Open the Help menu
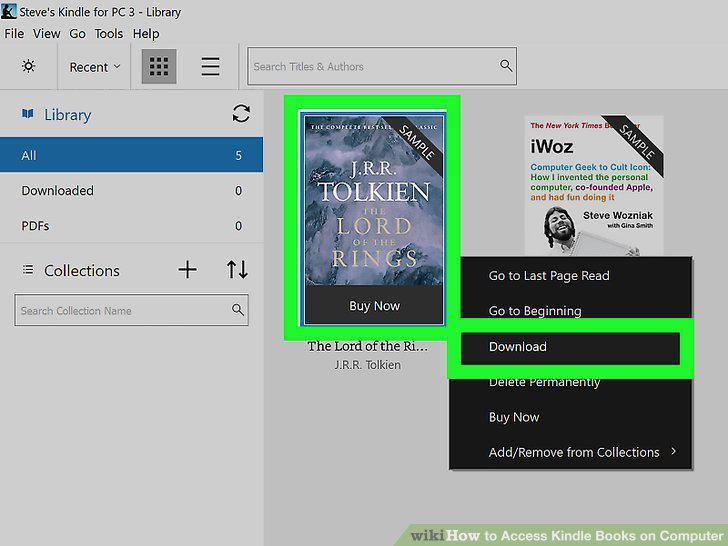 coord(146,34)
